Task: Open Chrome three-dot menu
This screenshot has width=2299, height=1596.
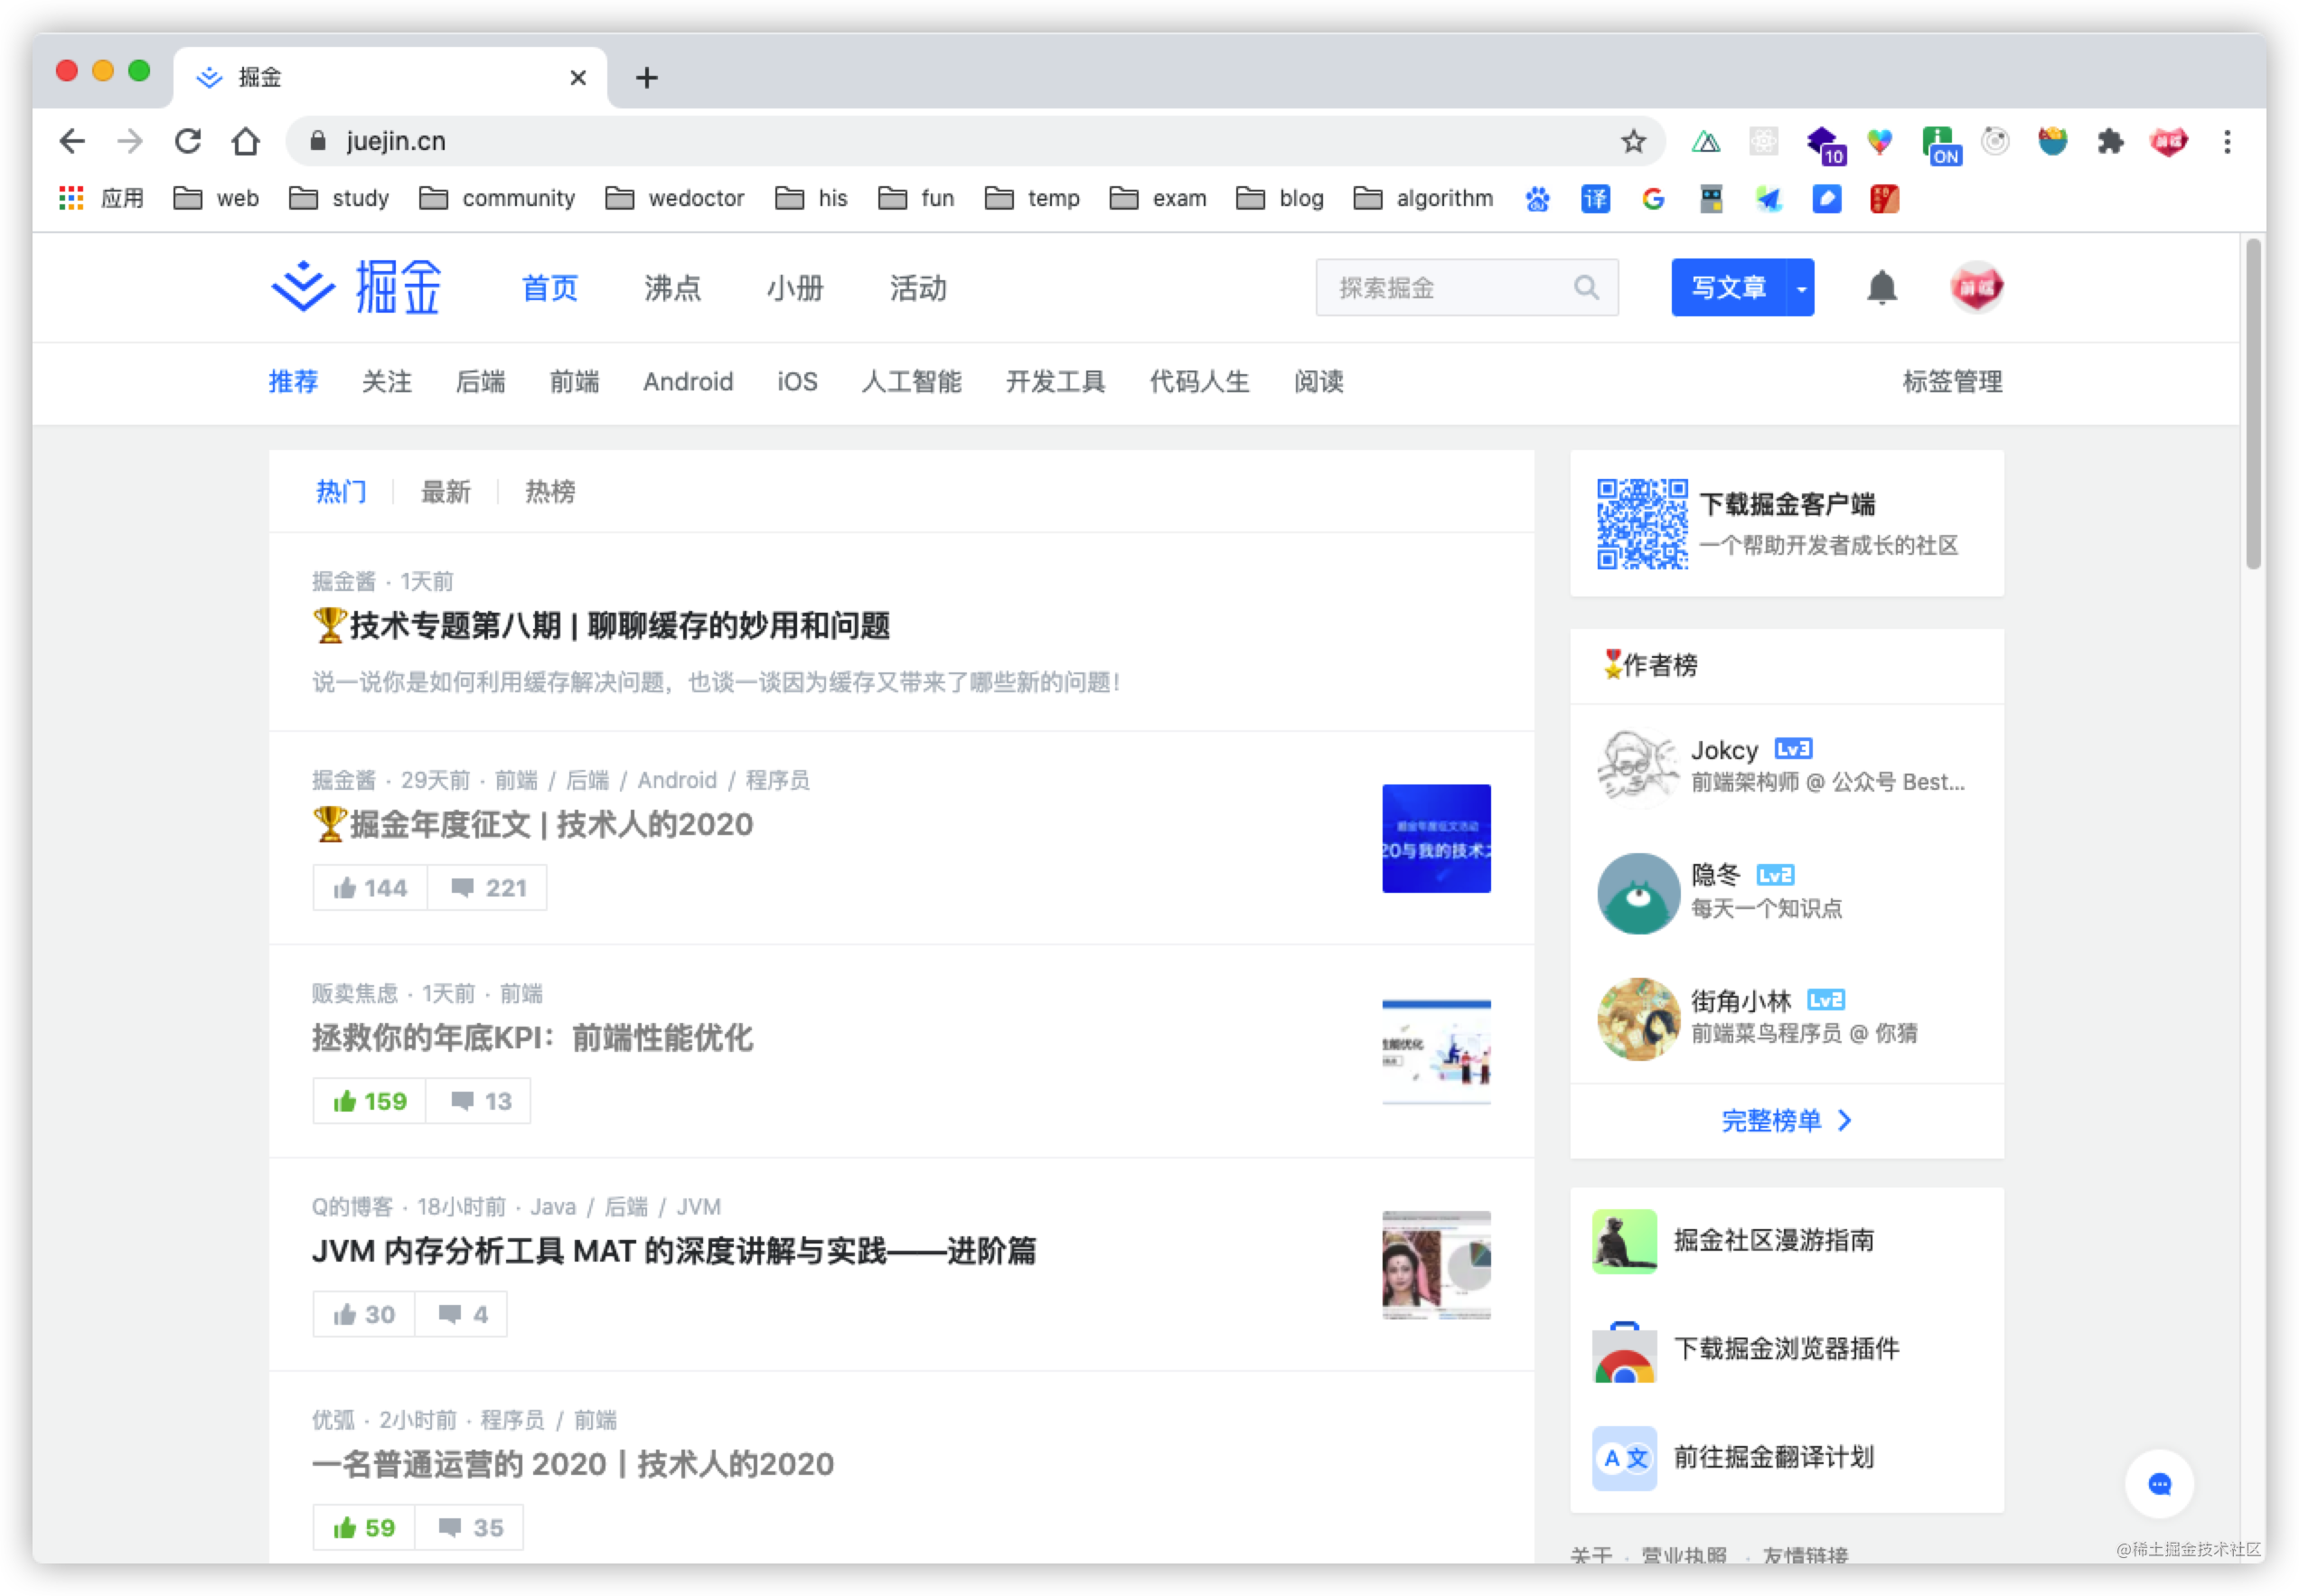Action: point(2226,141)
